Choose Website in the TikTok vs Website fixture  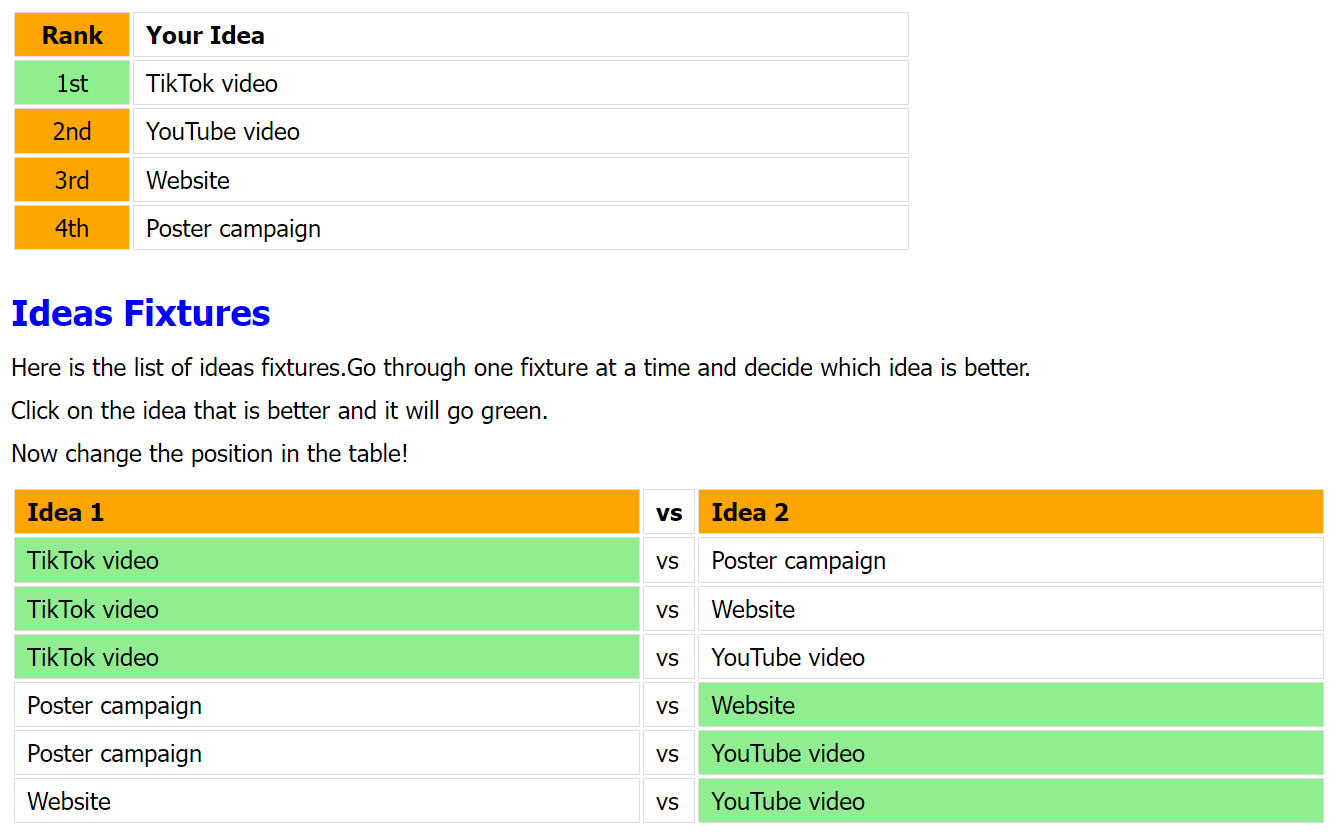coord(1010,609)
